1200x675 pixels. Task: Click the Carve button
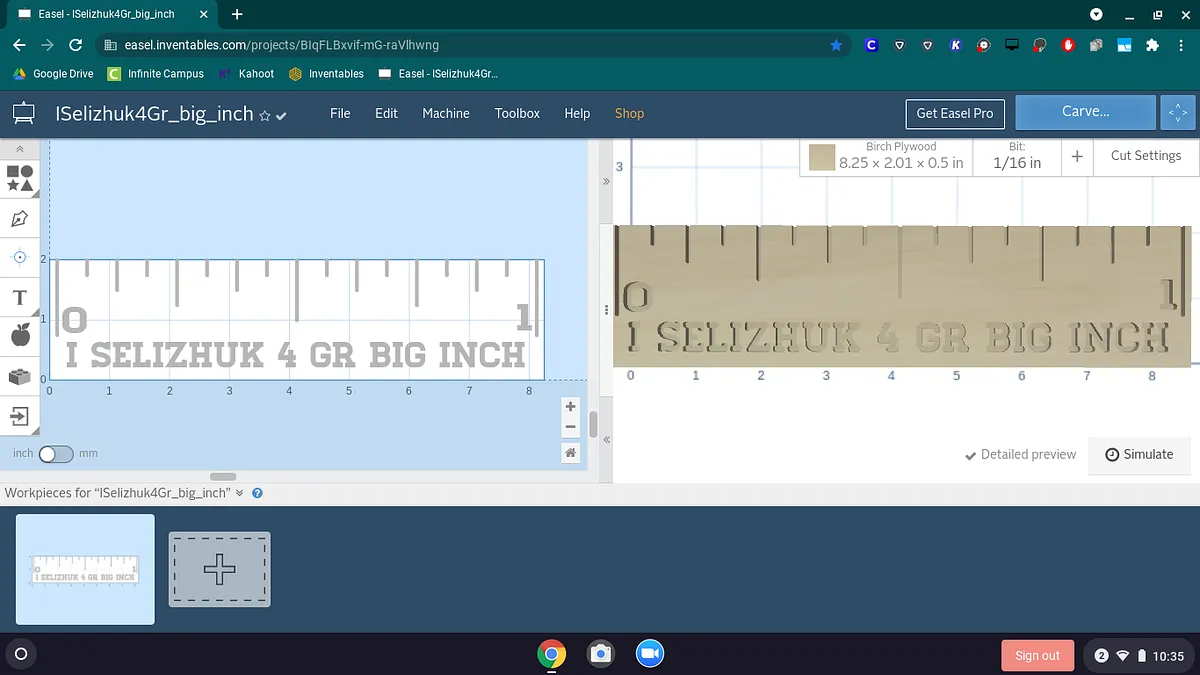1085,112
